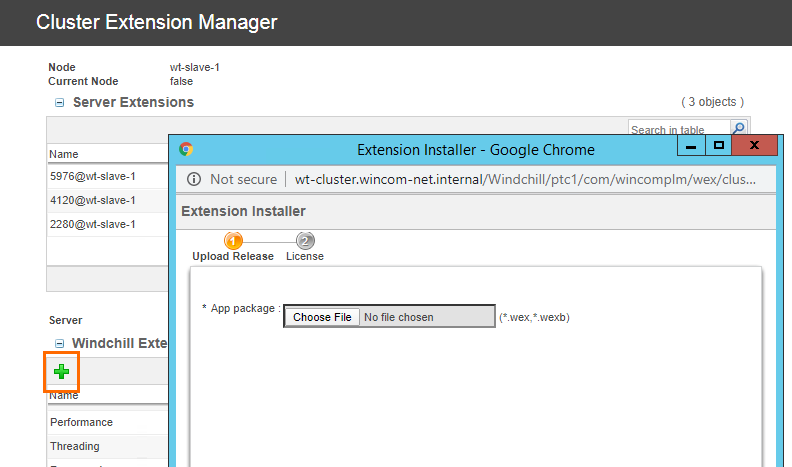Click the Performance extension row
792x467 pixels.
pyautogui.click(x=107, y=422)
